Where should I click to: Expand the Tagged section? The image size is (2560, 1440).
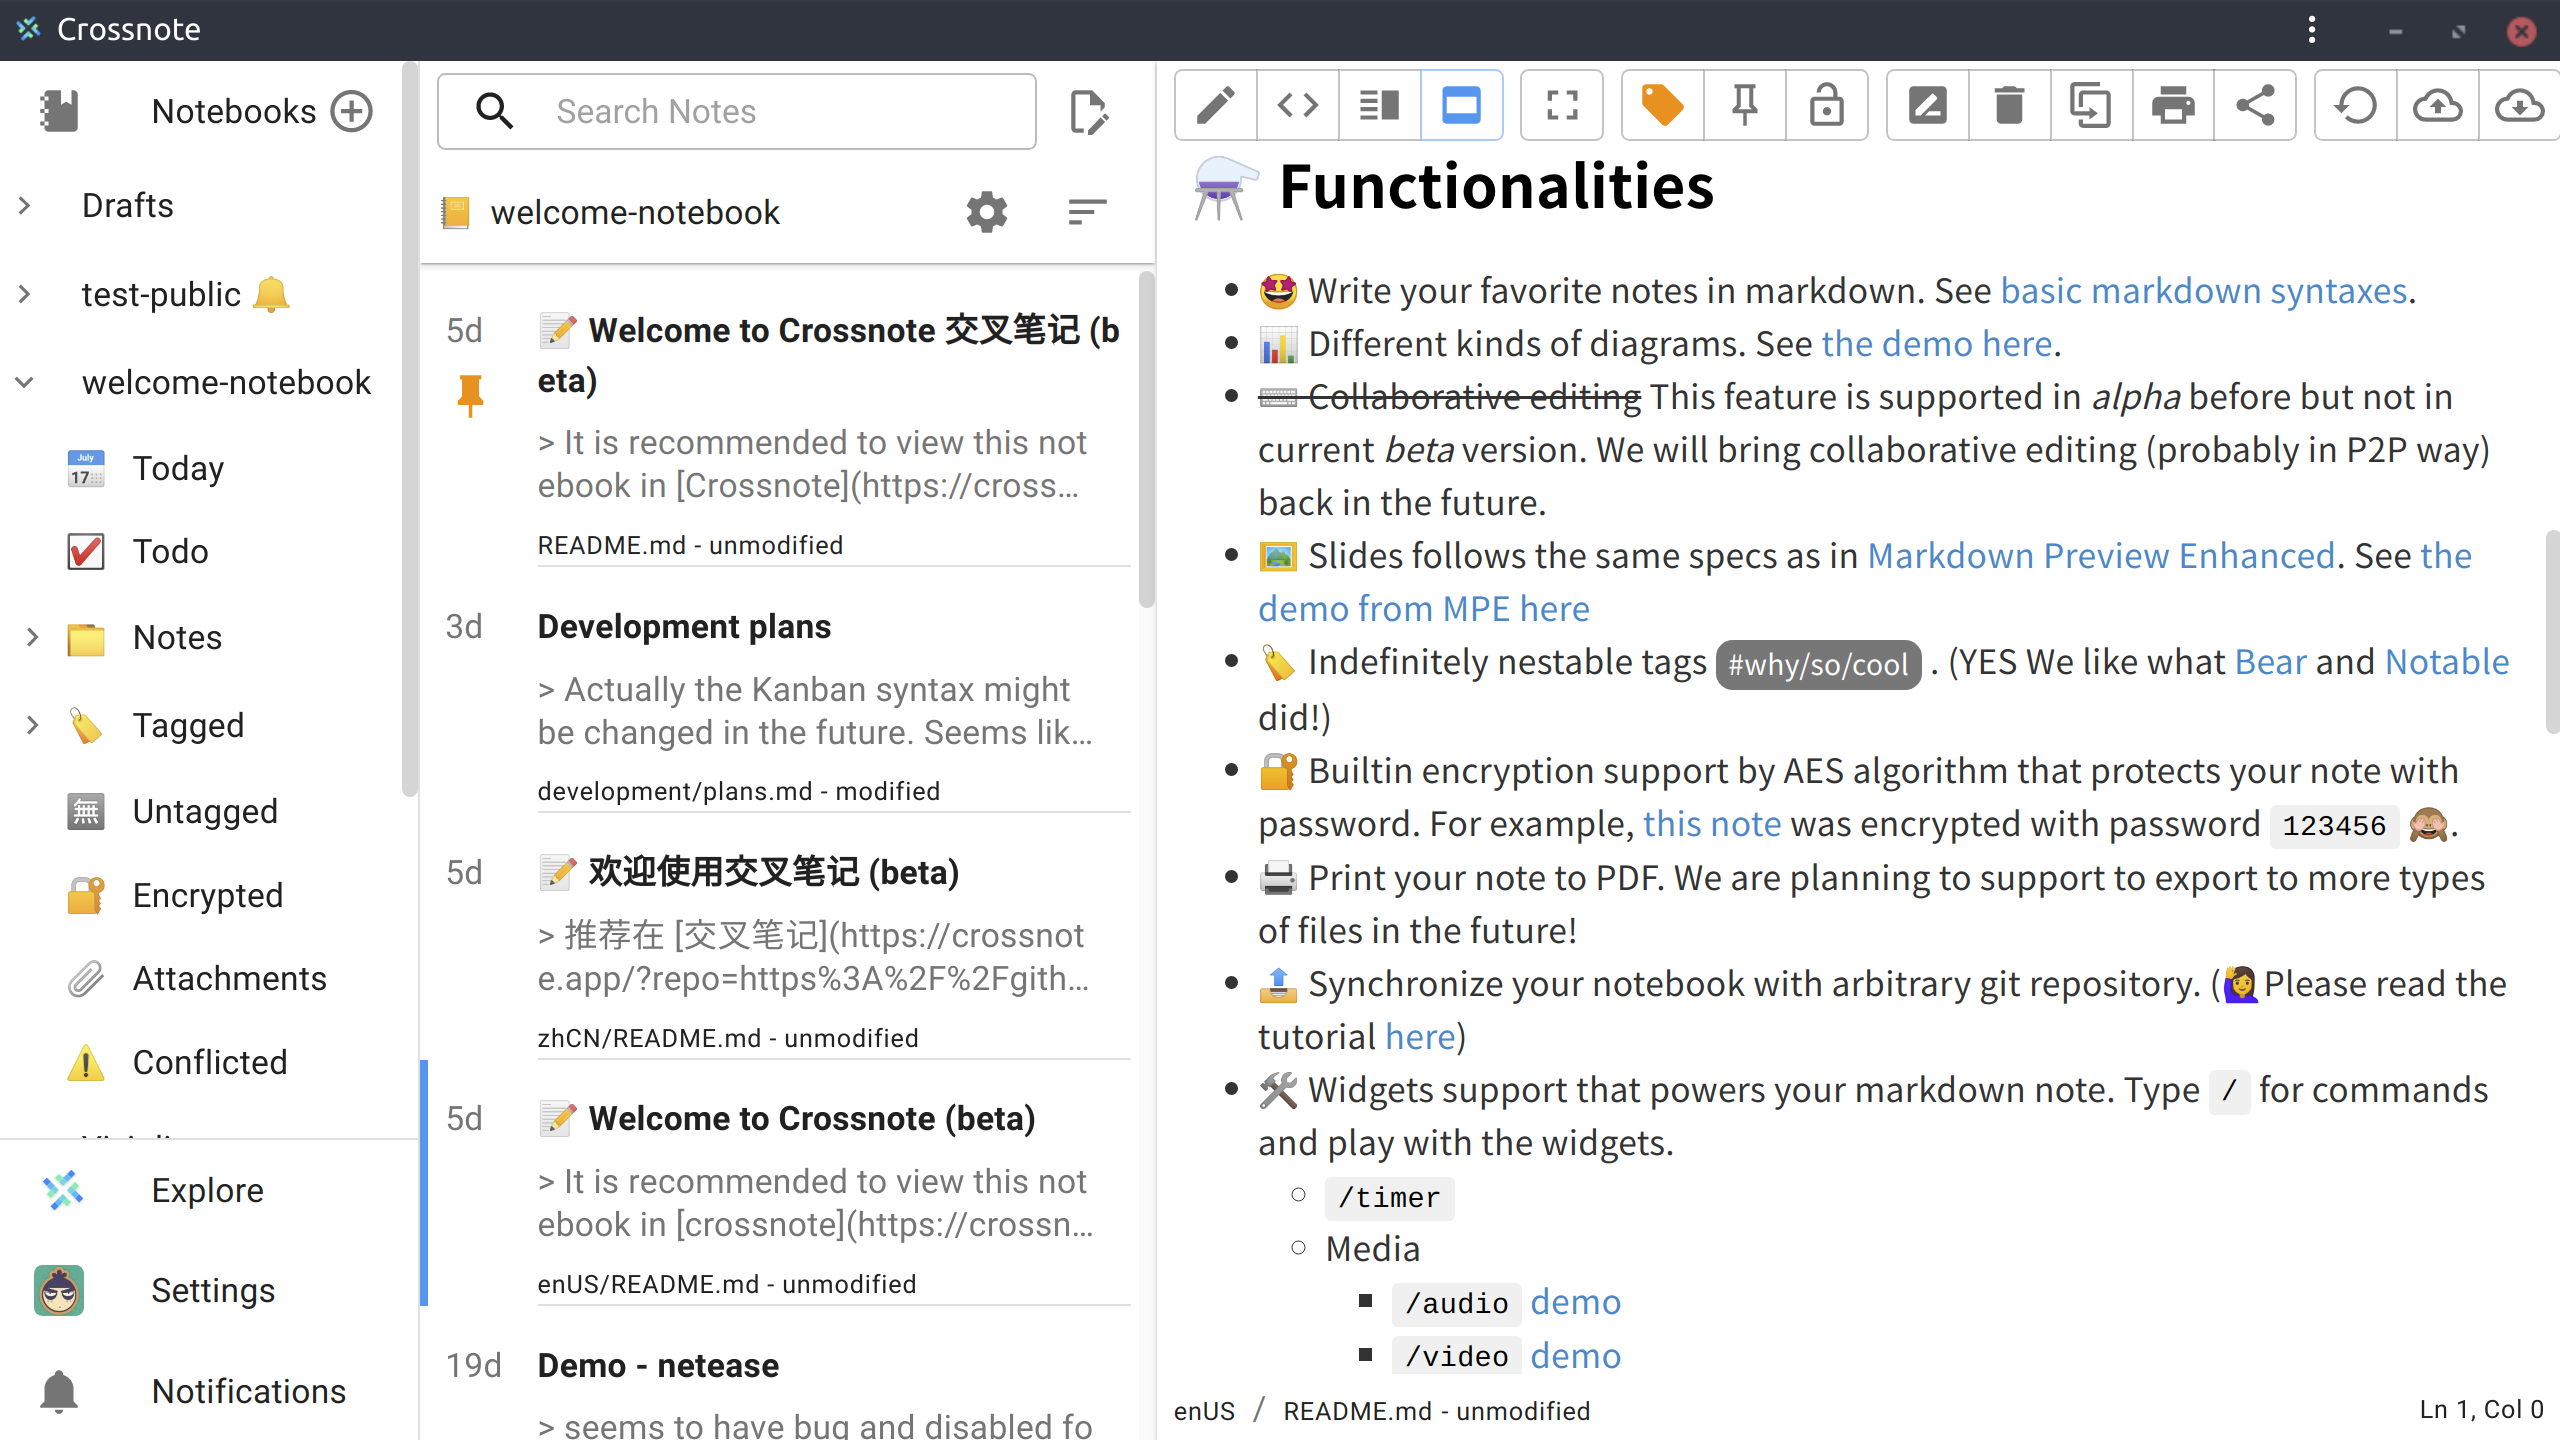tap(33, 724)
